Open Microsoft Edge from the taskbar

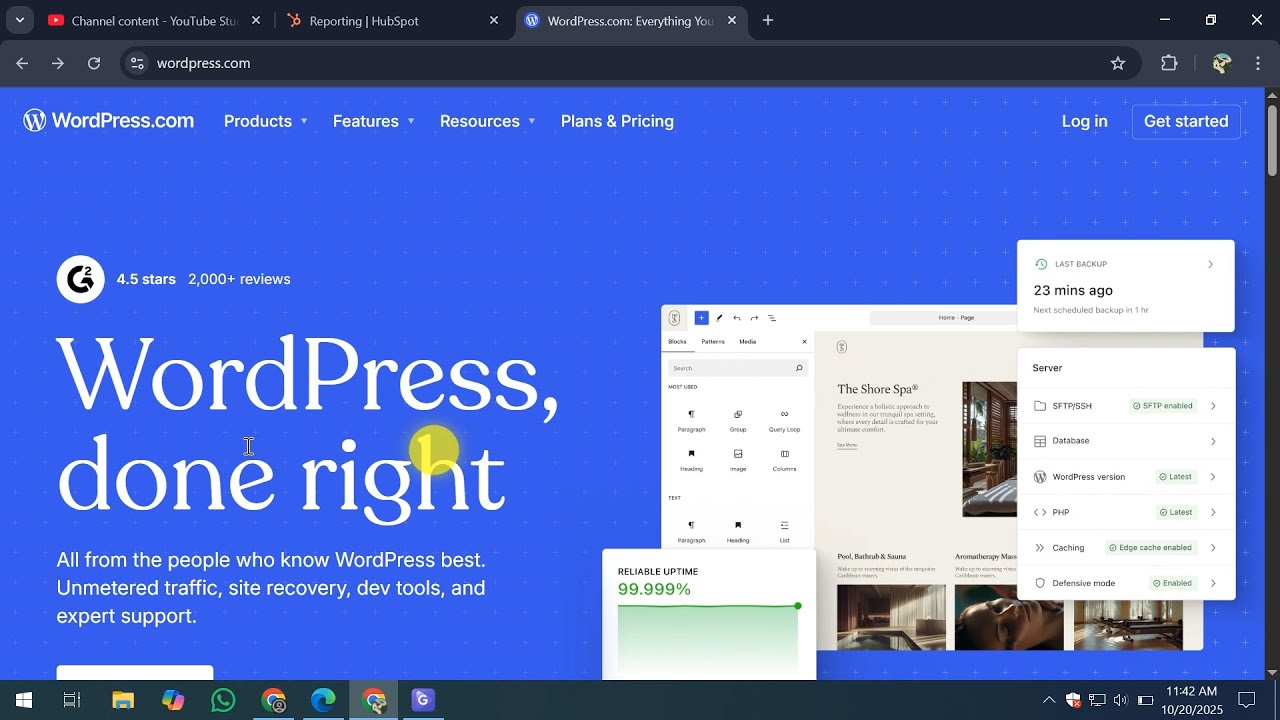[323, 700]
